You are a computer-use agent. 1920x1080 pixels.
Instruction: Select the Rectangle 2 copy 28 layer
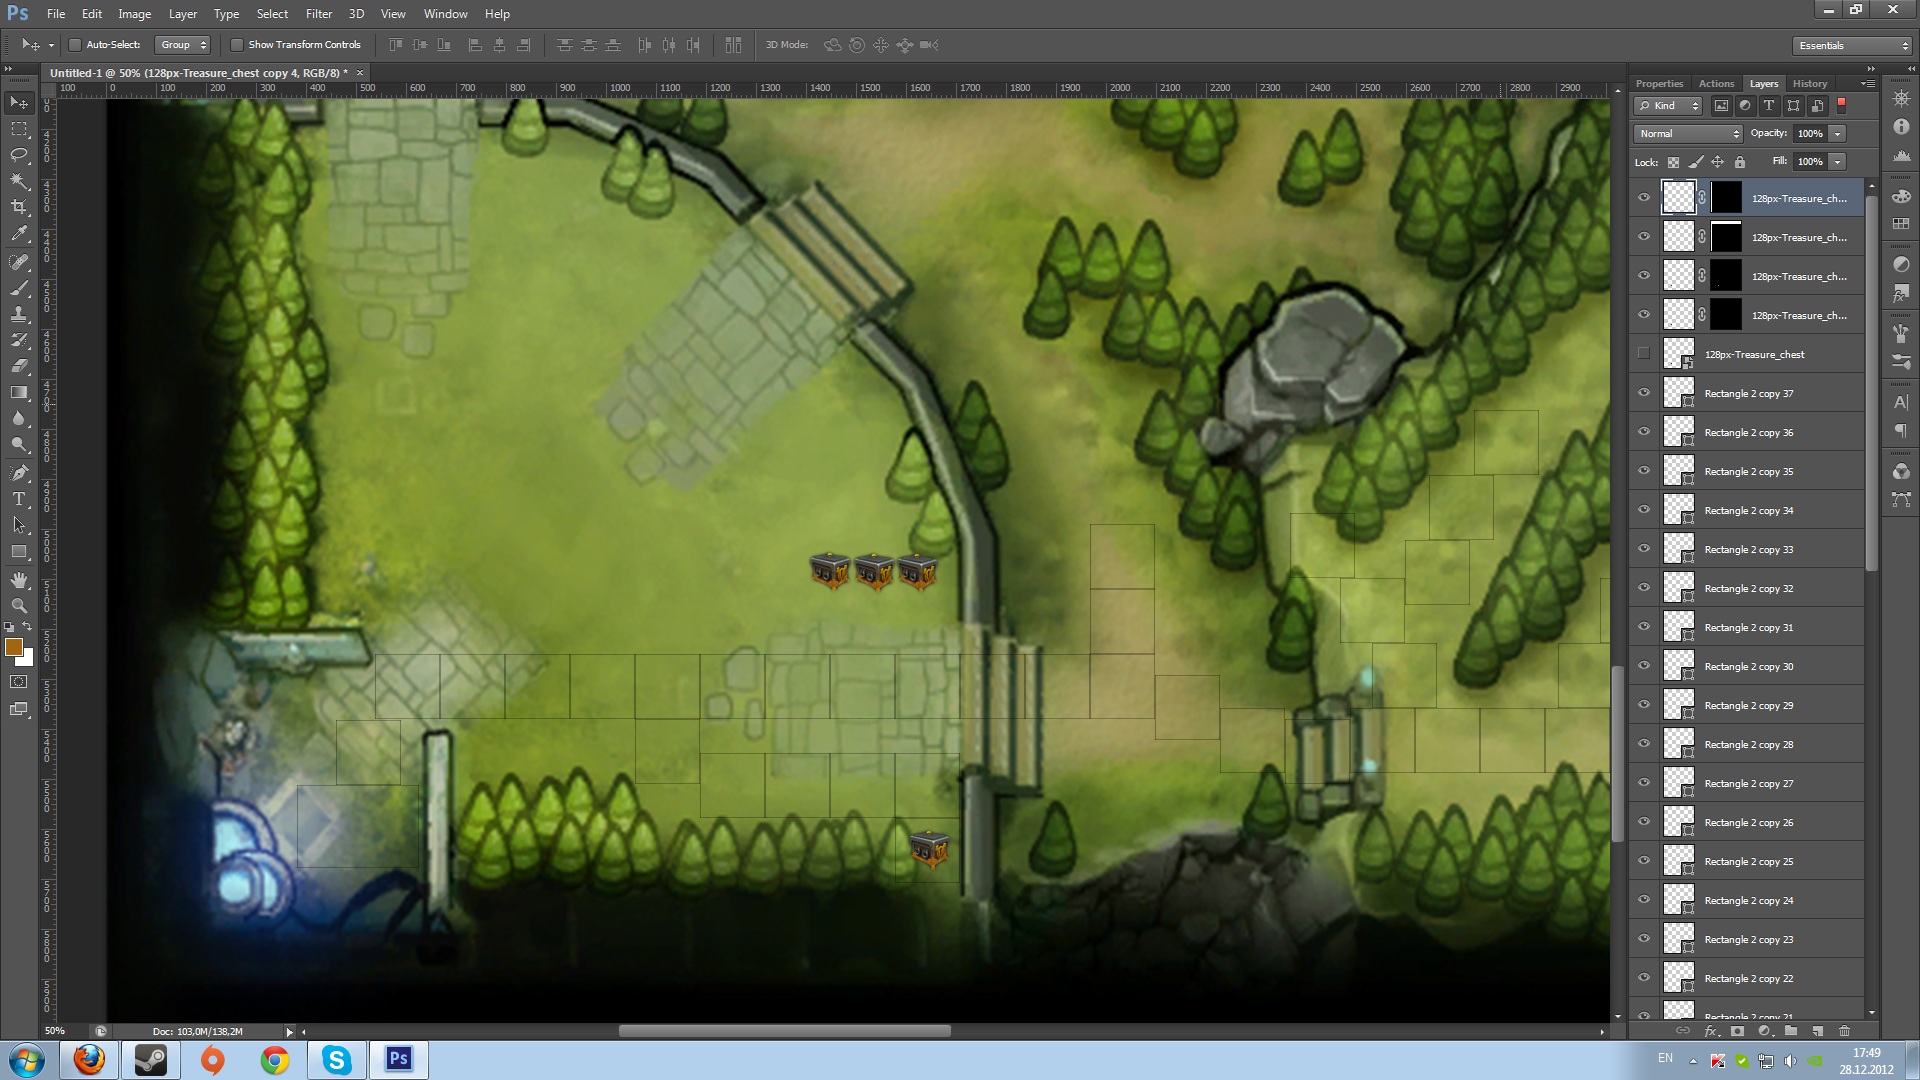tap(1746, 744)
